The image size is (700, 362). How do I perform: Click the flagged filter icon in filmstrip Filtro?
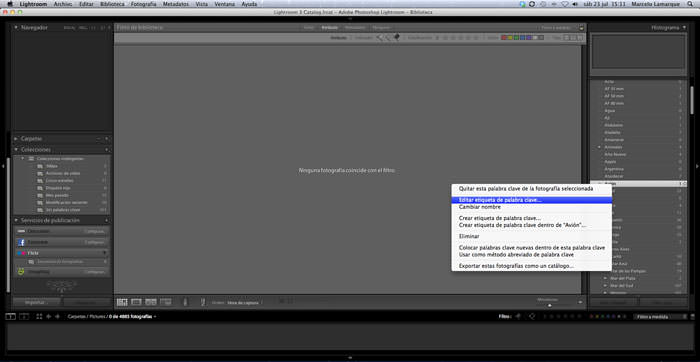pyautogui.click(x=518, y=316)
